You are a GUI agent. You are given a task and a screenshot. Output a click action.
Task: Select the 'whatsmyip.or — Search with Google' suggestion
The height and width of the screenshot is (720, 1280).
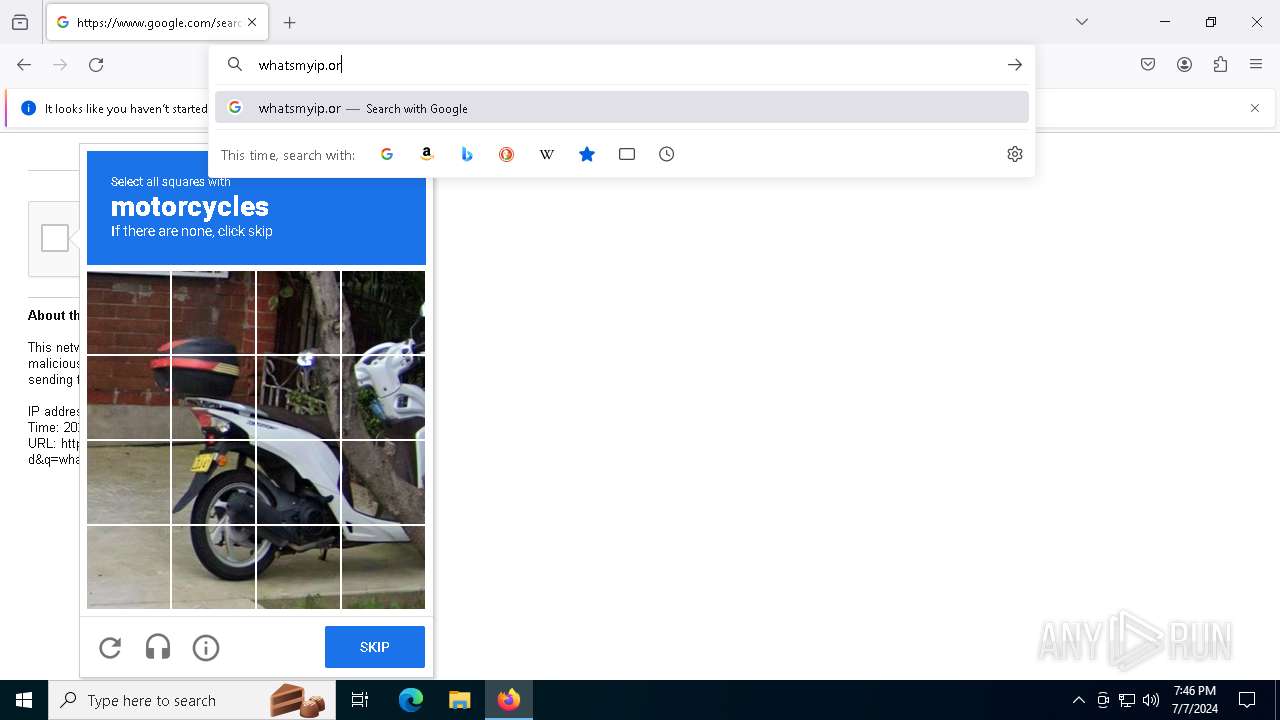(622, 108)
